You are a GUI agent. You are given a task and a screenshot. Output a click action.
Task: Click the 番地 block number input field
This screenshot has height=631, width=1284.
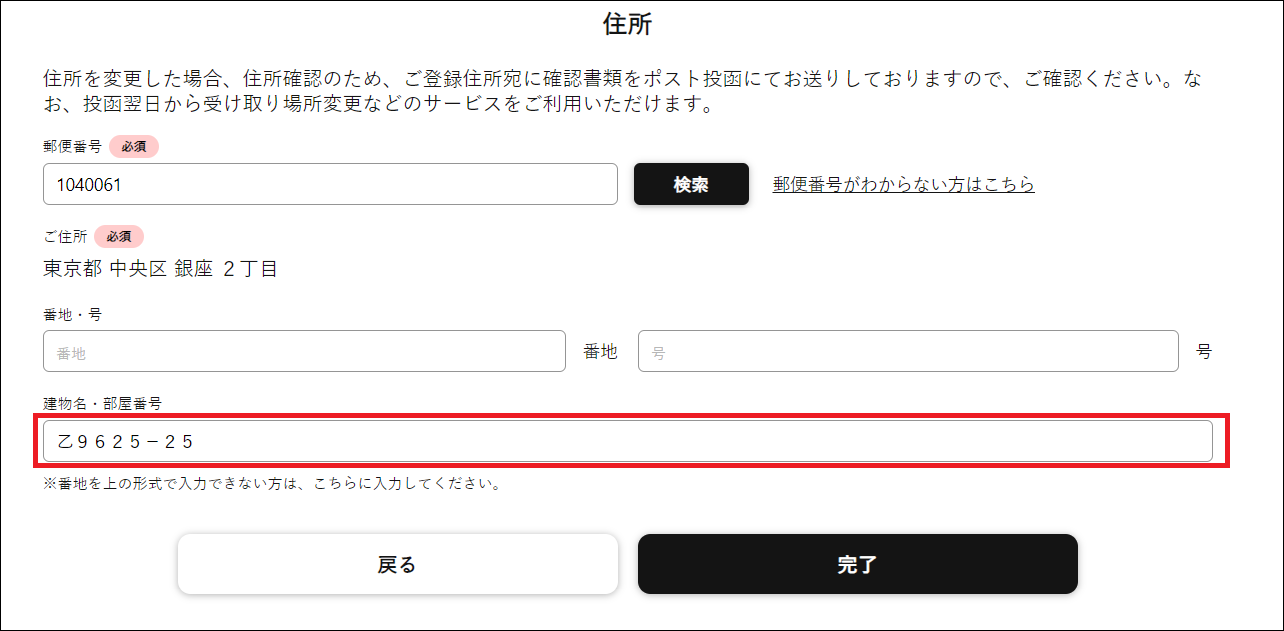pyautogui.click(x=303, y=351)
